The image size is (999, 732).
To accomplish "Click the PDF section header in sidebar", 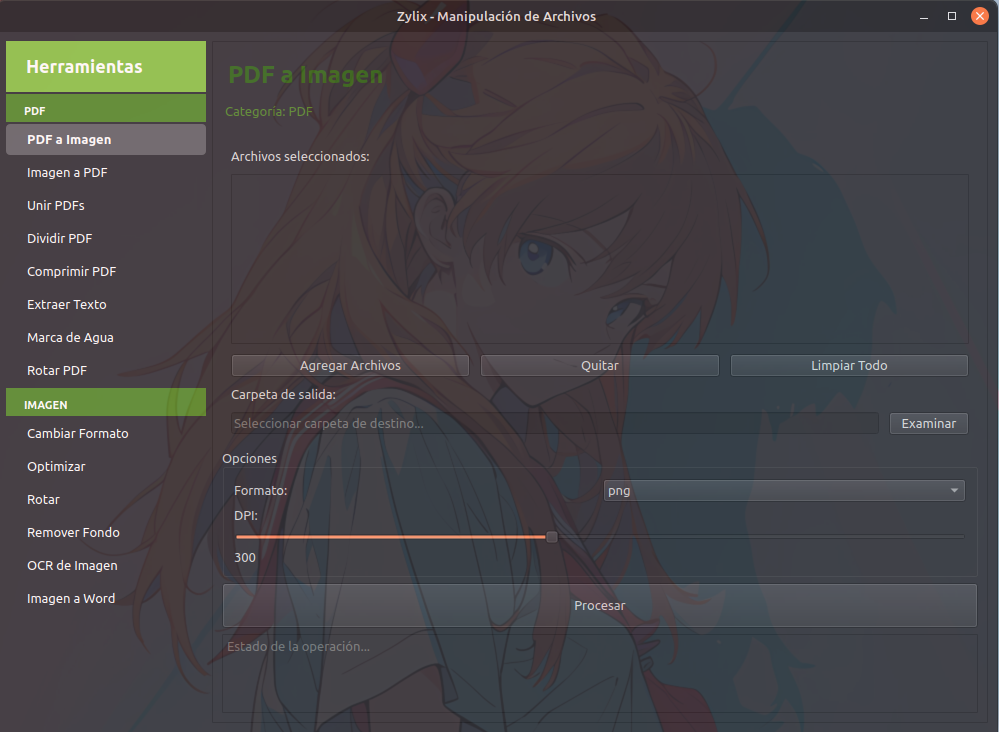I will 106,108.
